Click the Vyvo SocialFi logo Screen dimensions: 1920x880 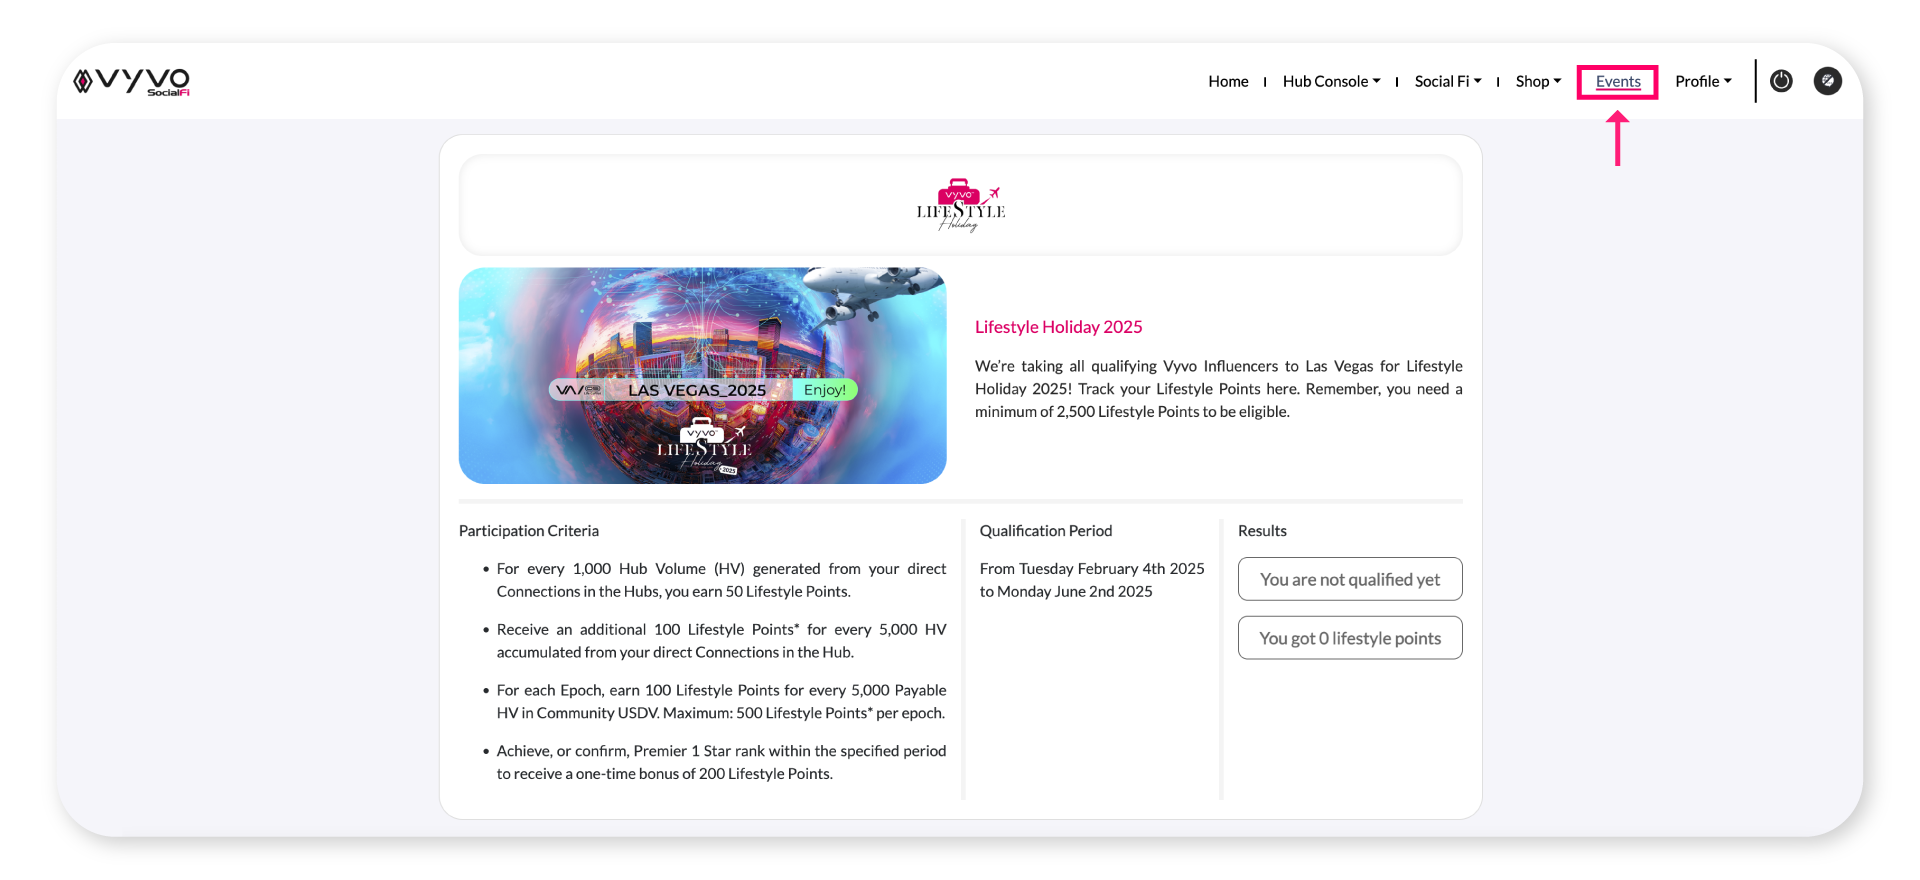132,82
